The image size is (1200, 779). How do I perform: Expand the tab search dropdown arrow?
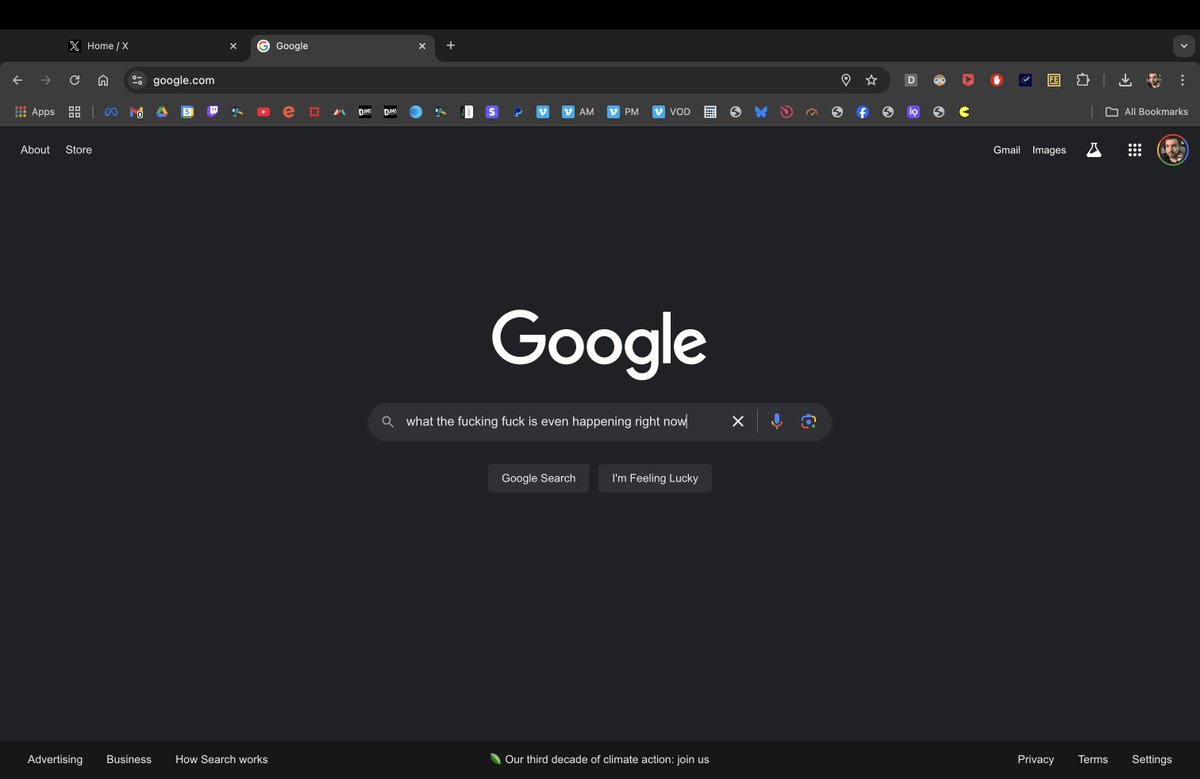[1183, 46]
